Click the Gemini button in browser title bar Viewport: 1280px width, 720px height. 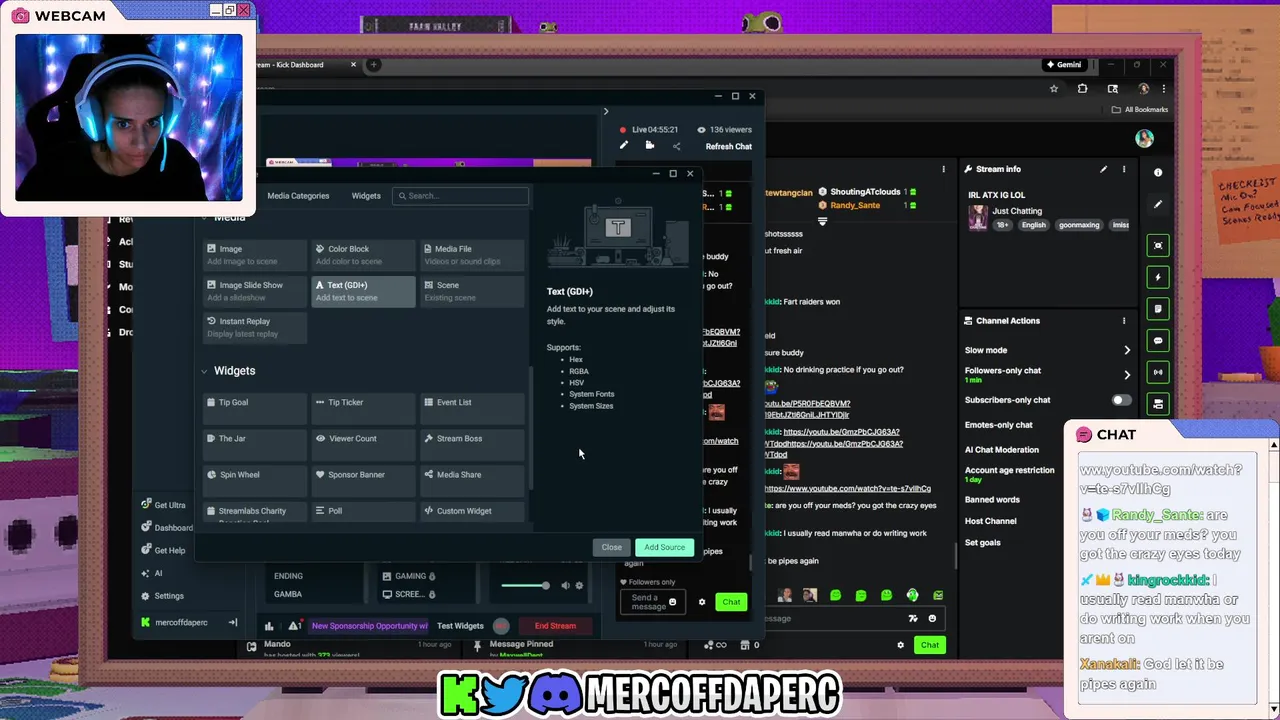tap(1063, 65)
